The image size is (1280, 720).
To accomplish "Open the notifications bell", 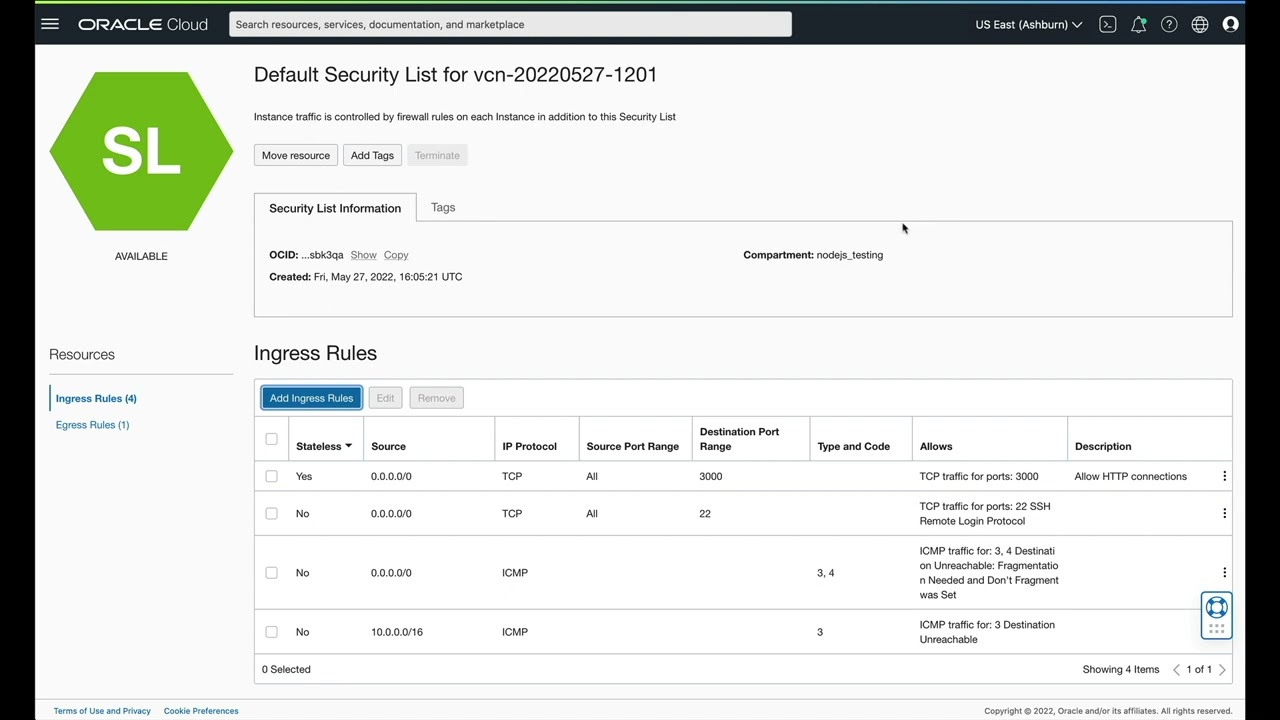I will [1138, 24].
